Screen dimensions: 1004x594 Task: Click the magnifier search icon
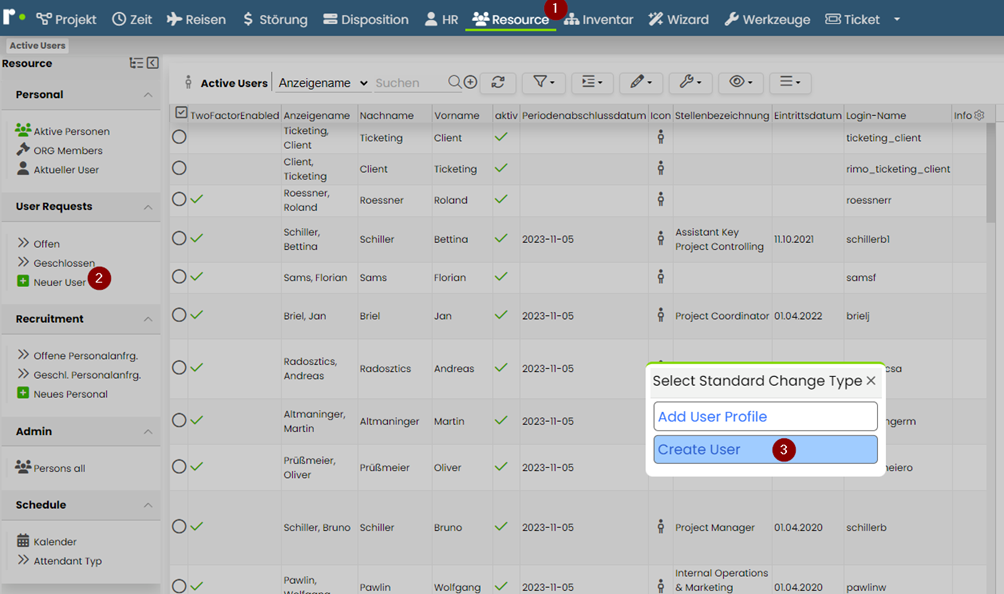click(454, 82)
